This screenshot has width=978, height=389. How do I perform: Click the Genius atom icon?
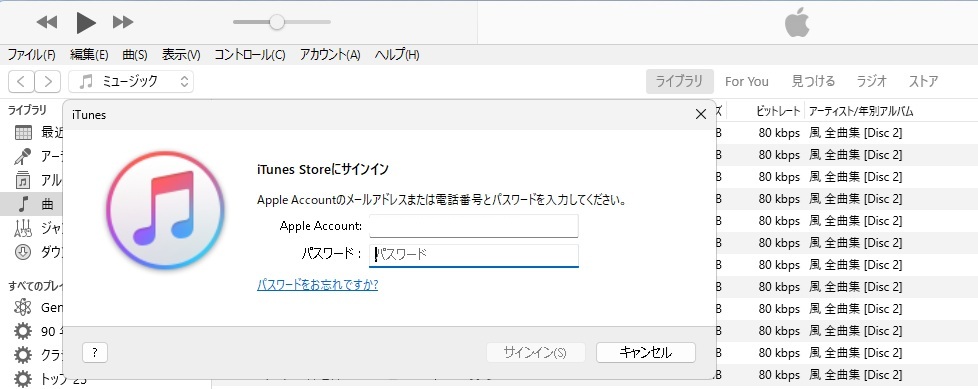tap(23, 307)
